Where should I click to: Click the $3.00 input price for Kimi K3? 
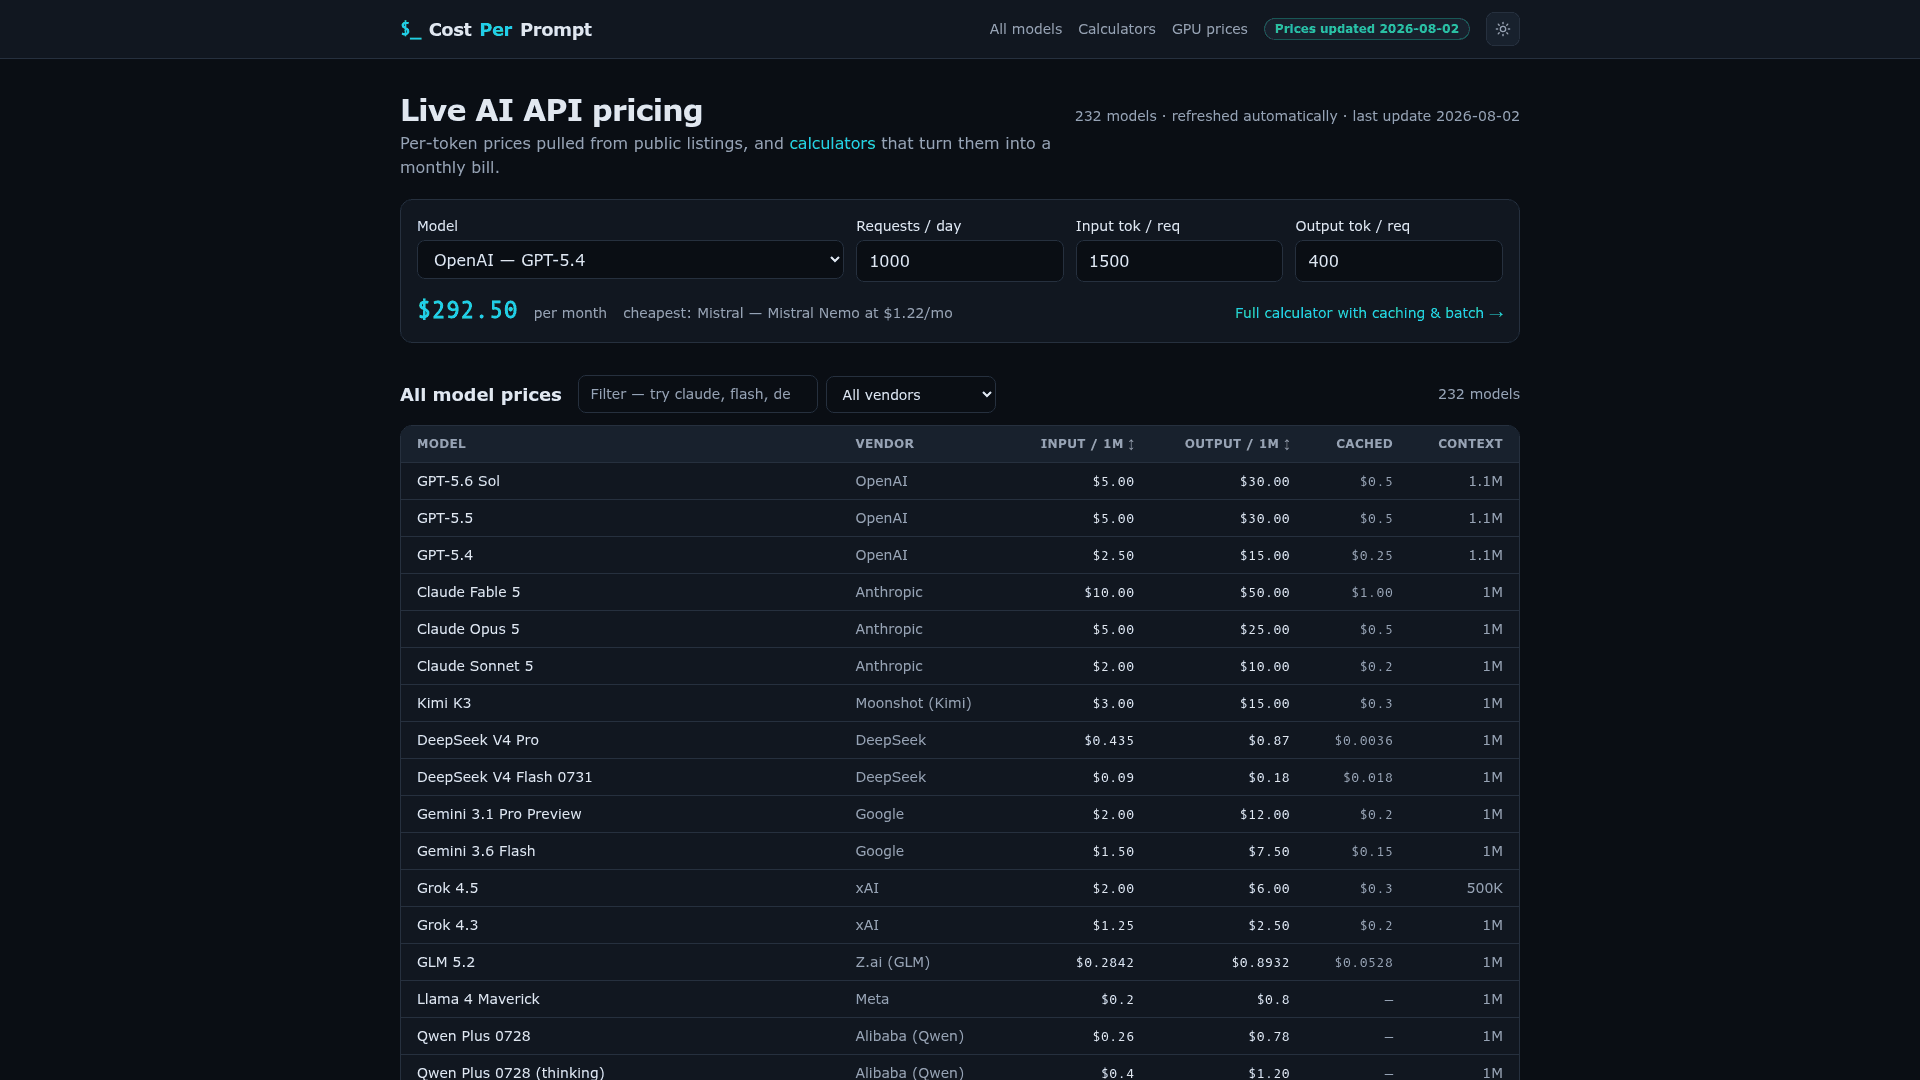click(x=1113, y=704)
